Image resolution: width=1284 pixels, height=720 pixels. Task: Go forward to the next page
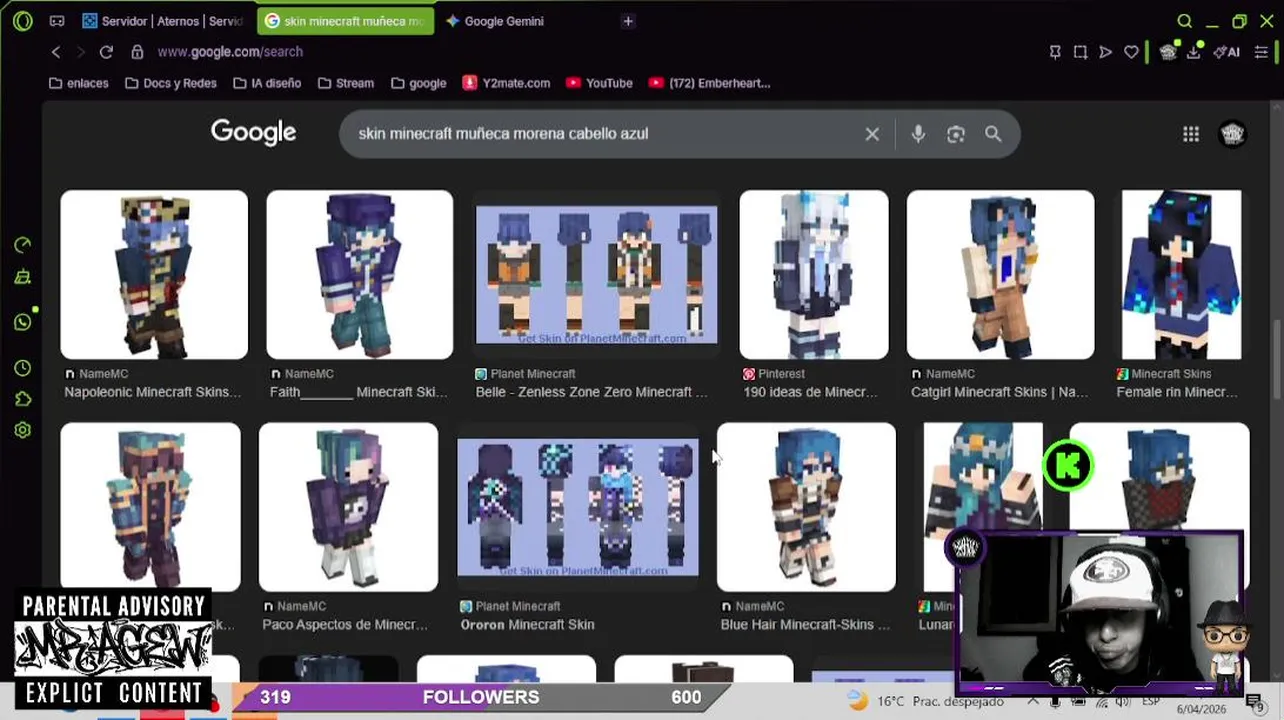(81, 52)
